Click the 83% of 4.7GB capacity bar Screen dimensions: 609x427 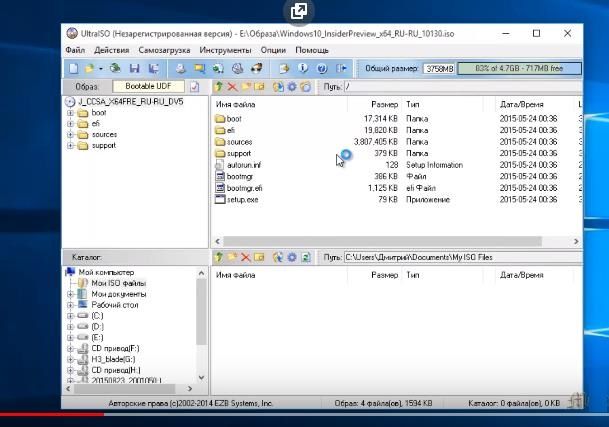[520, 68]
